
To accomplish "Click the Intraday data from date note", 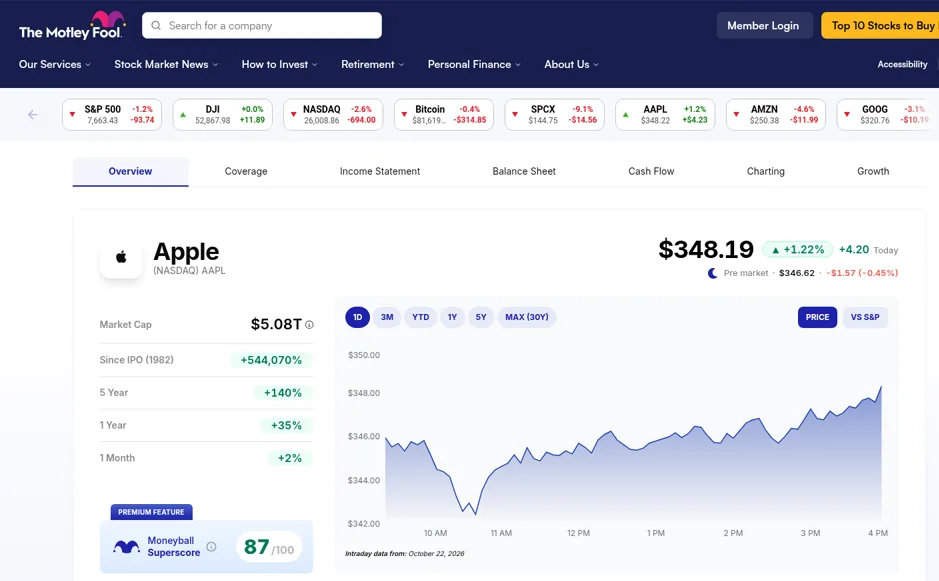I will click(405, 553).
